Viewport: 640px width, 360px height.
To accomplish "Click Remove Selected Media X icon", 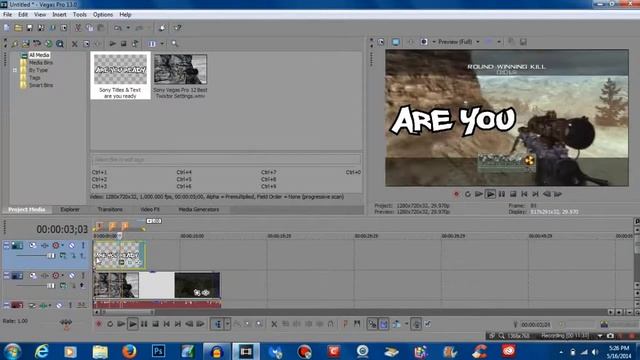I will 74,44.
